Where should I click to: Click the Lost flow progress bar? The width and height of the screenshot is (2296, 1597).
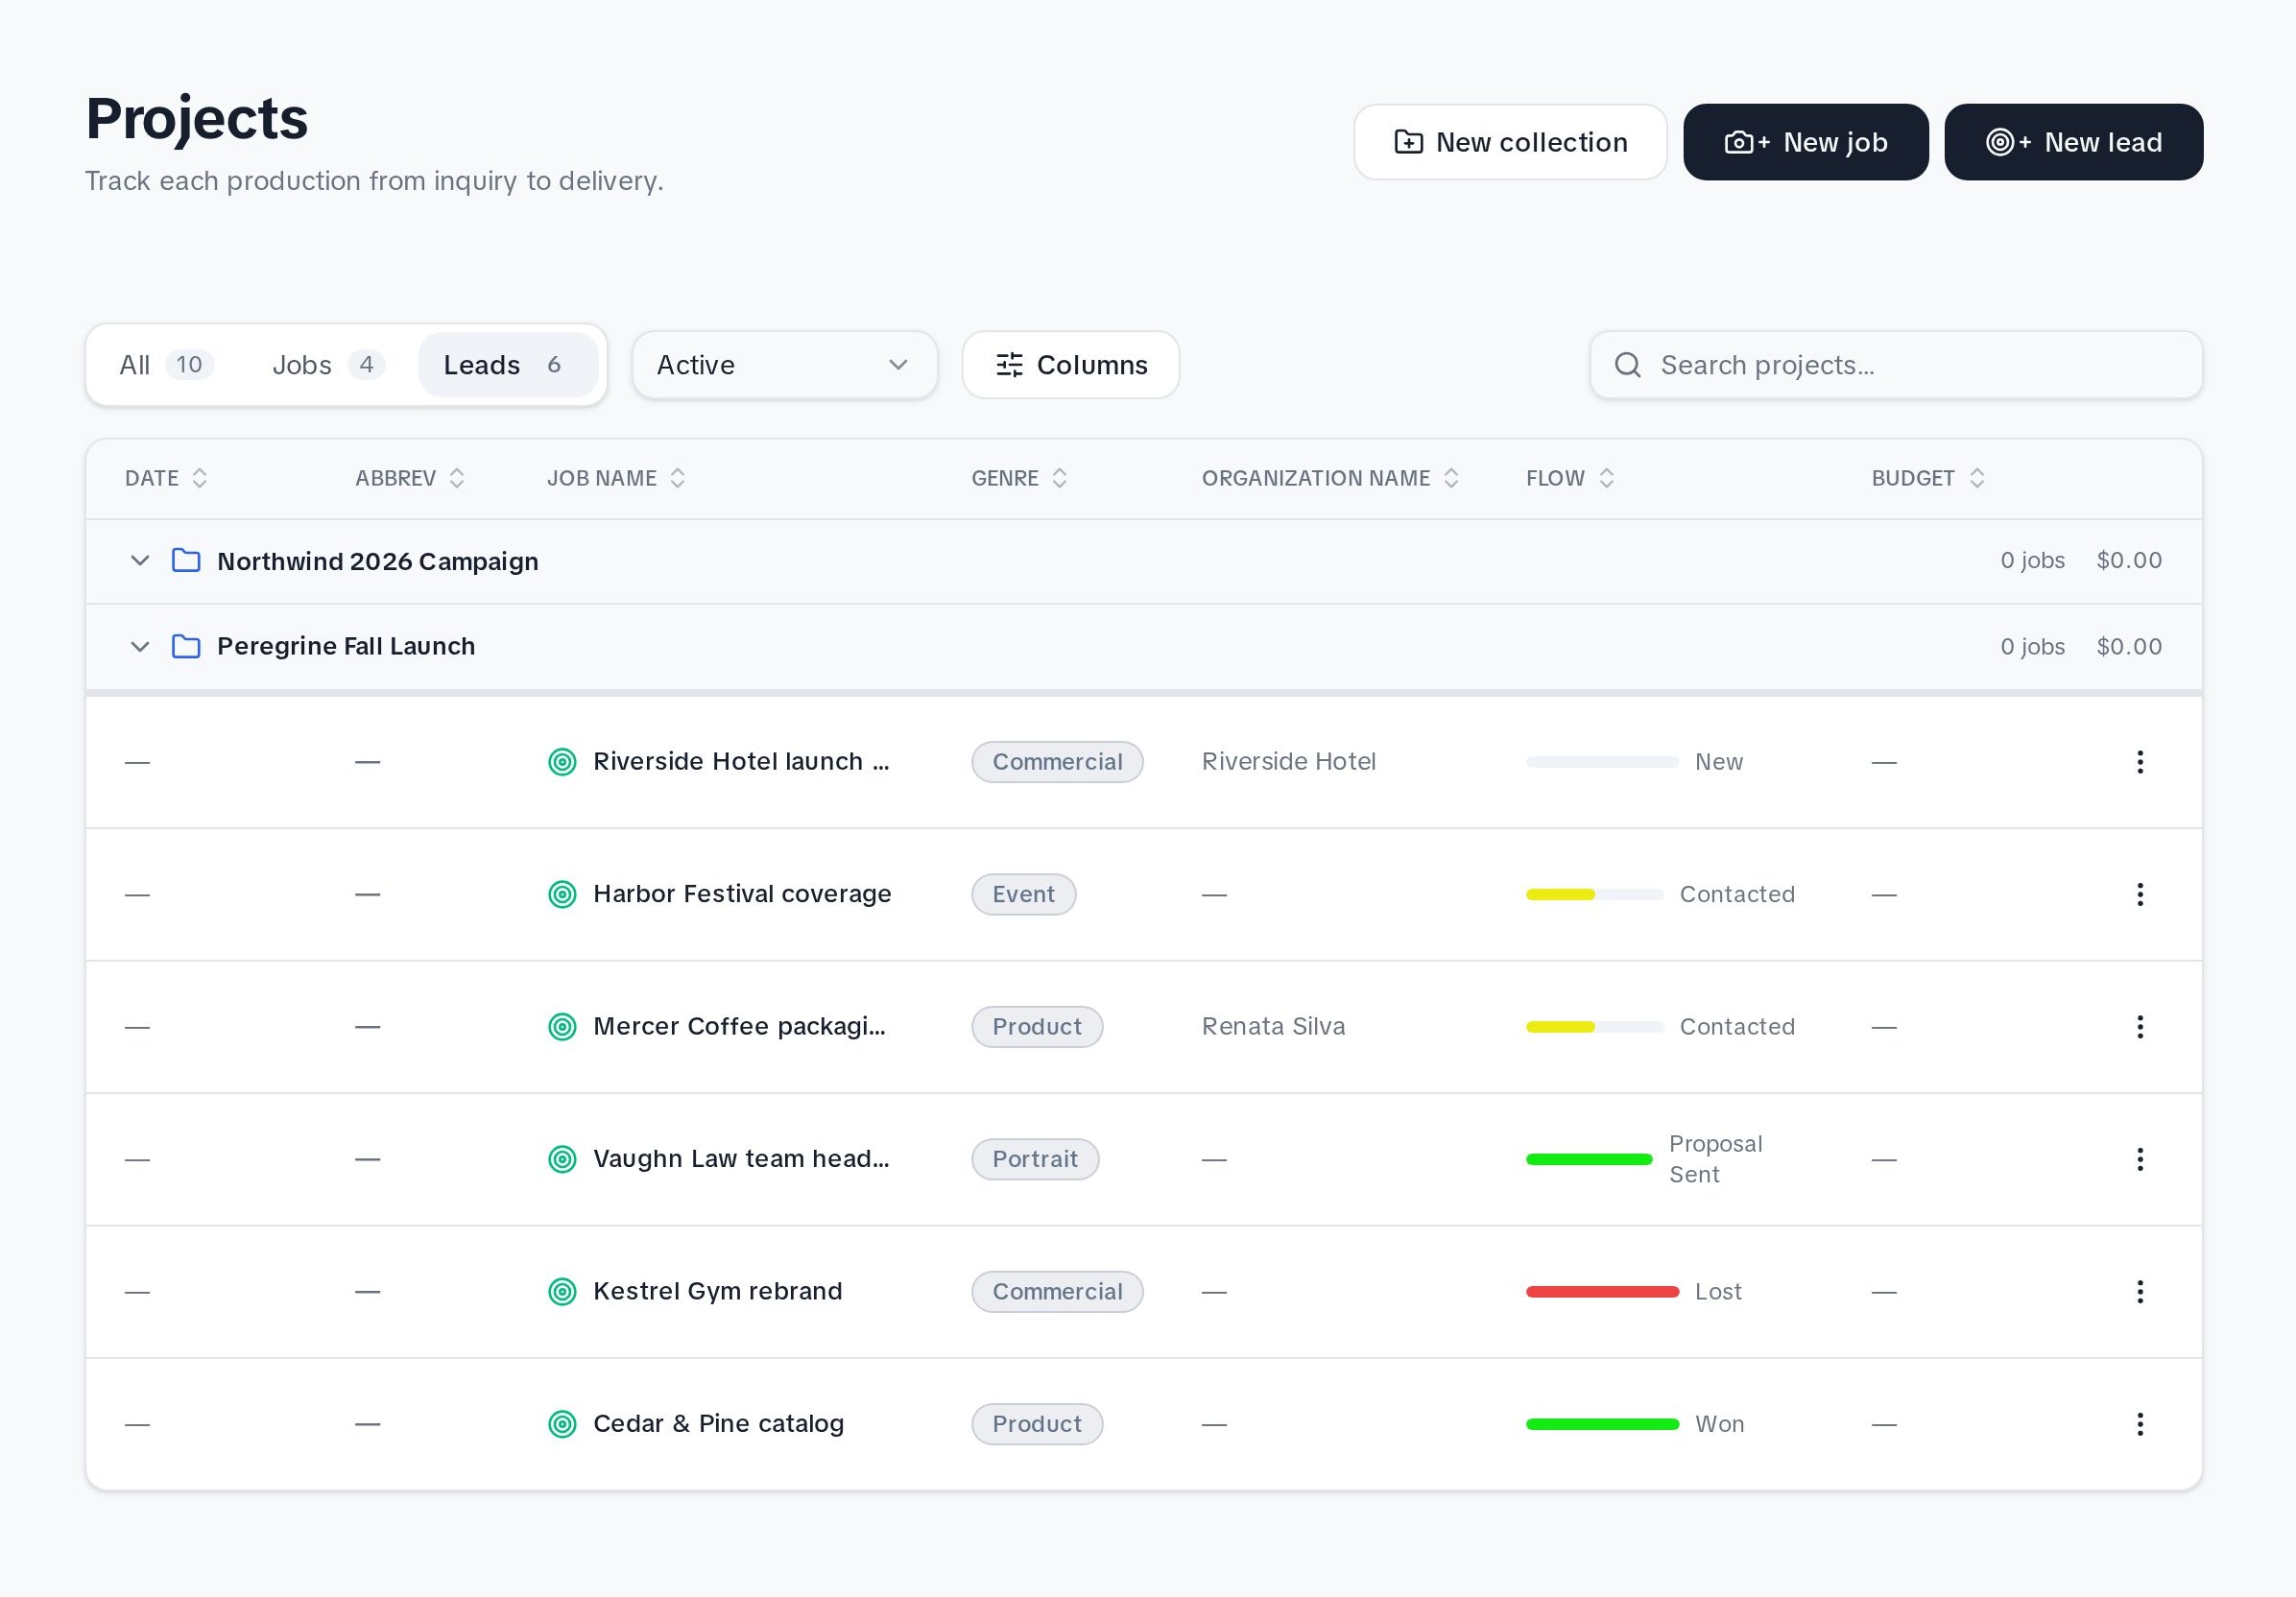[1602, 1291]
